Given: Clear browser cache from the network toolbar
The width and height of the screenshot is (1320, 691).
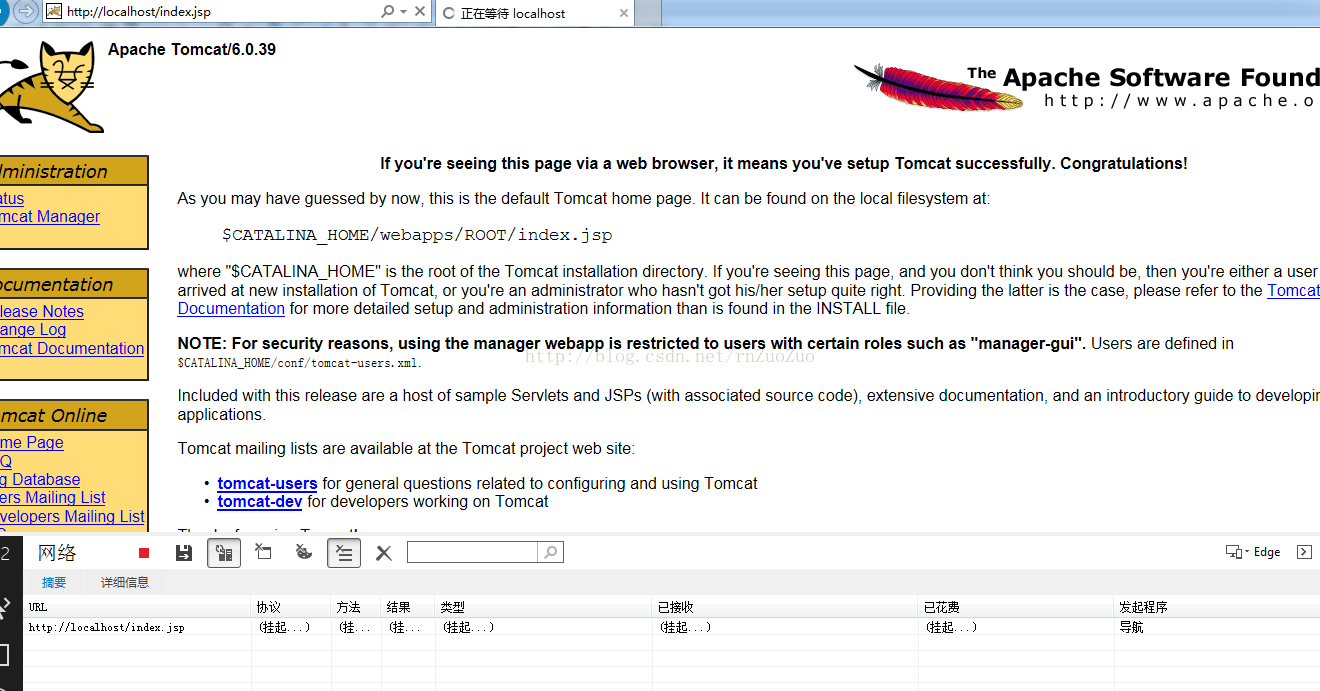Looking at the screenshot, I should coord(264,552).
